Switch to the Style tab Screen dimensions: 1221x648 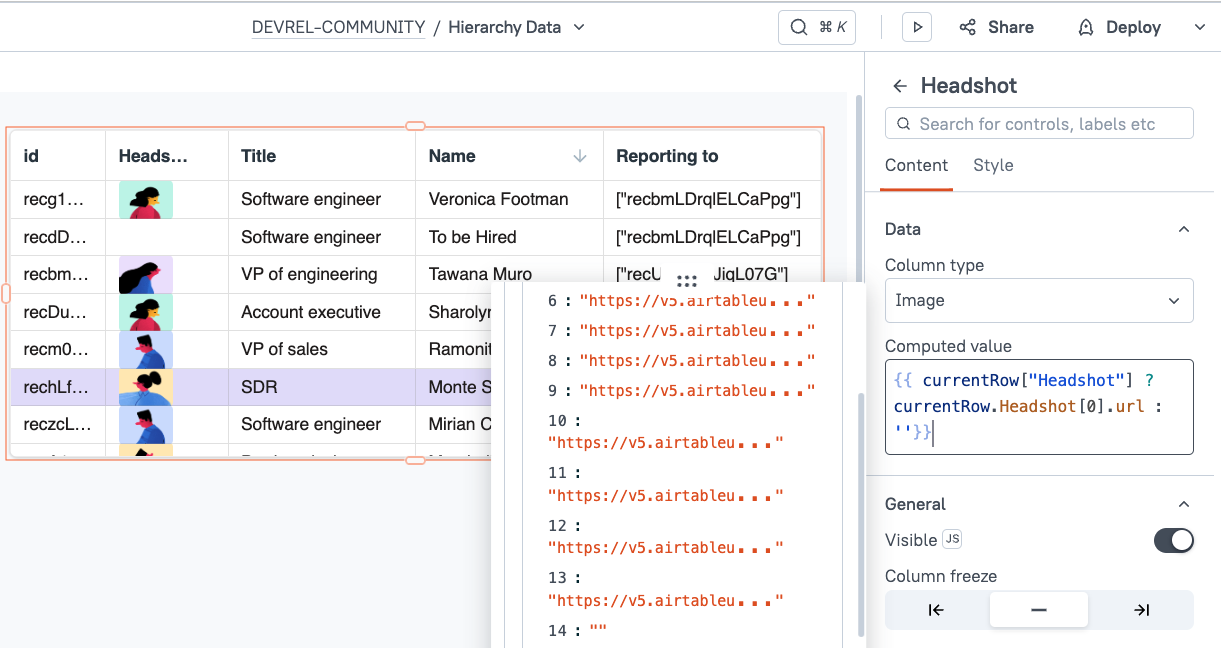pyautogui.click(x=993, y=165)
